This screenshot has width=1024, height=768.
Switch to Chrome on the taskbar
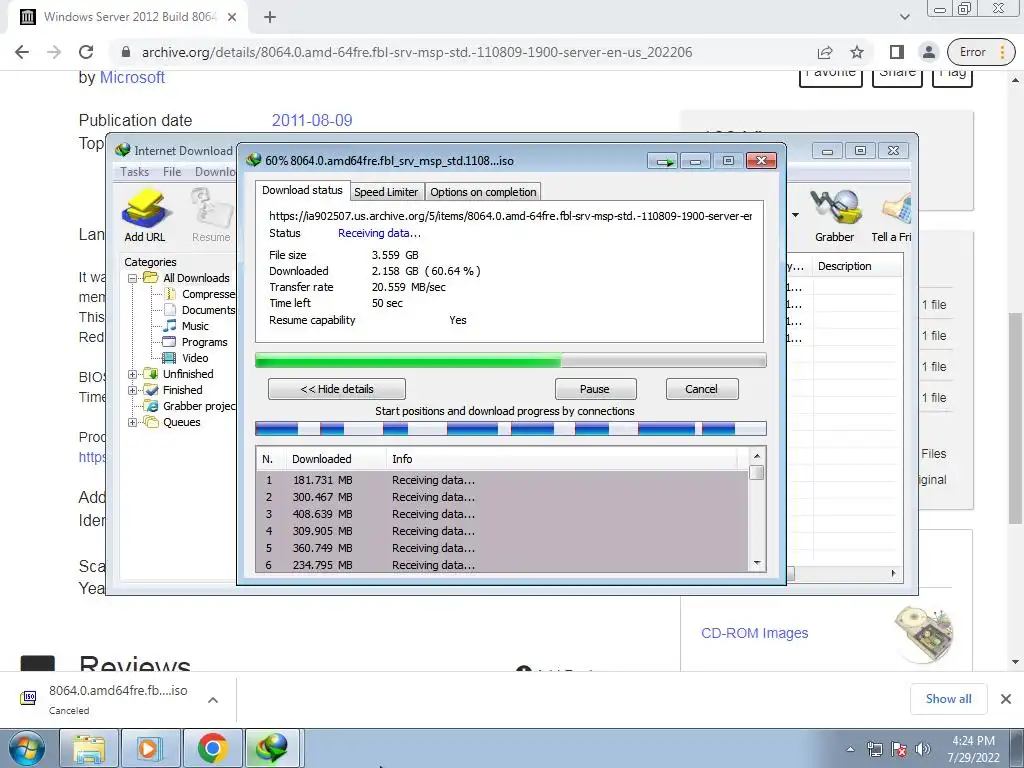tap(212, 748)
